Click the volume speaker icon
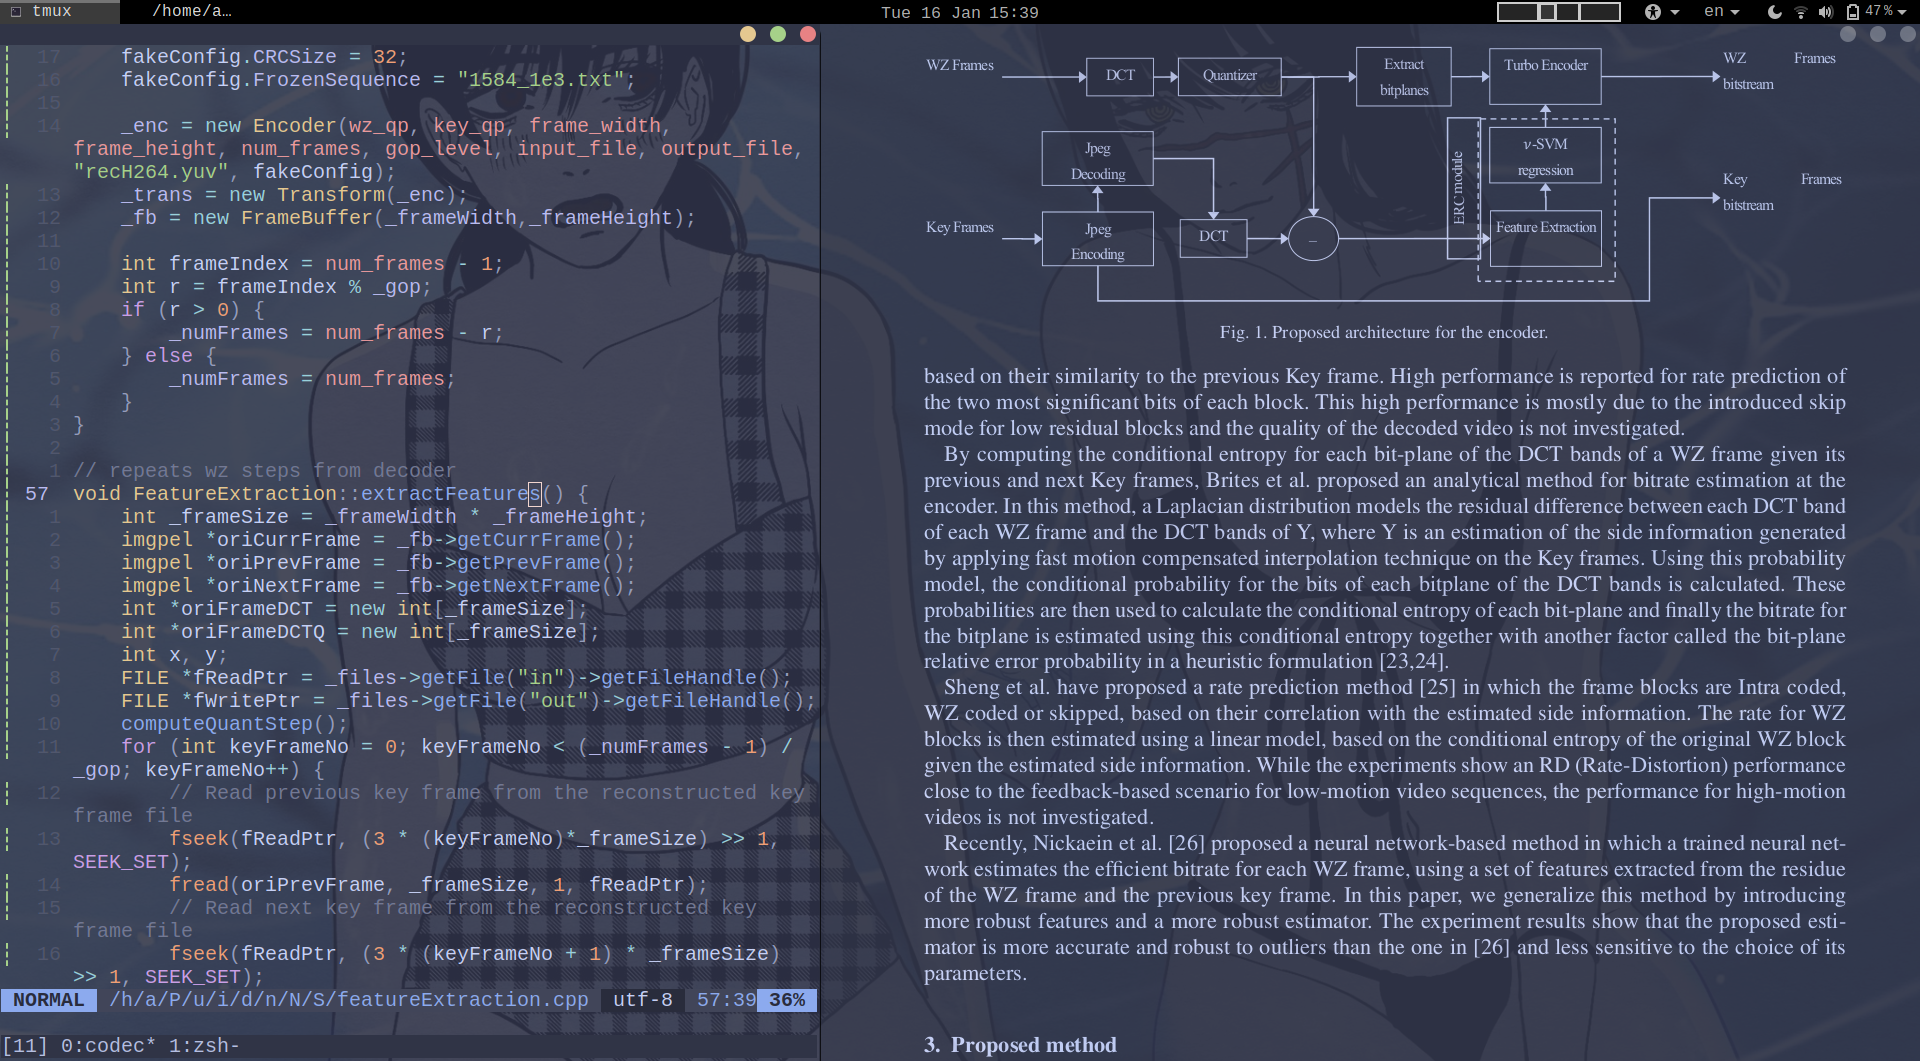The height and width of the screenshot is (1061, 1920). point(1826,12)
